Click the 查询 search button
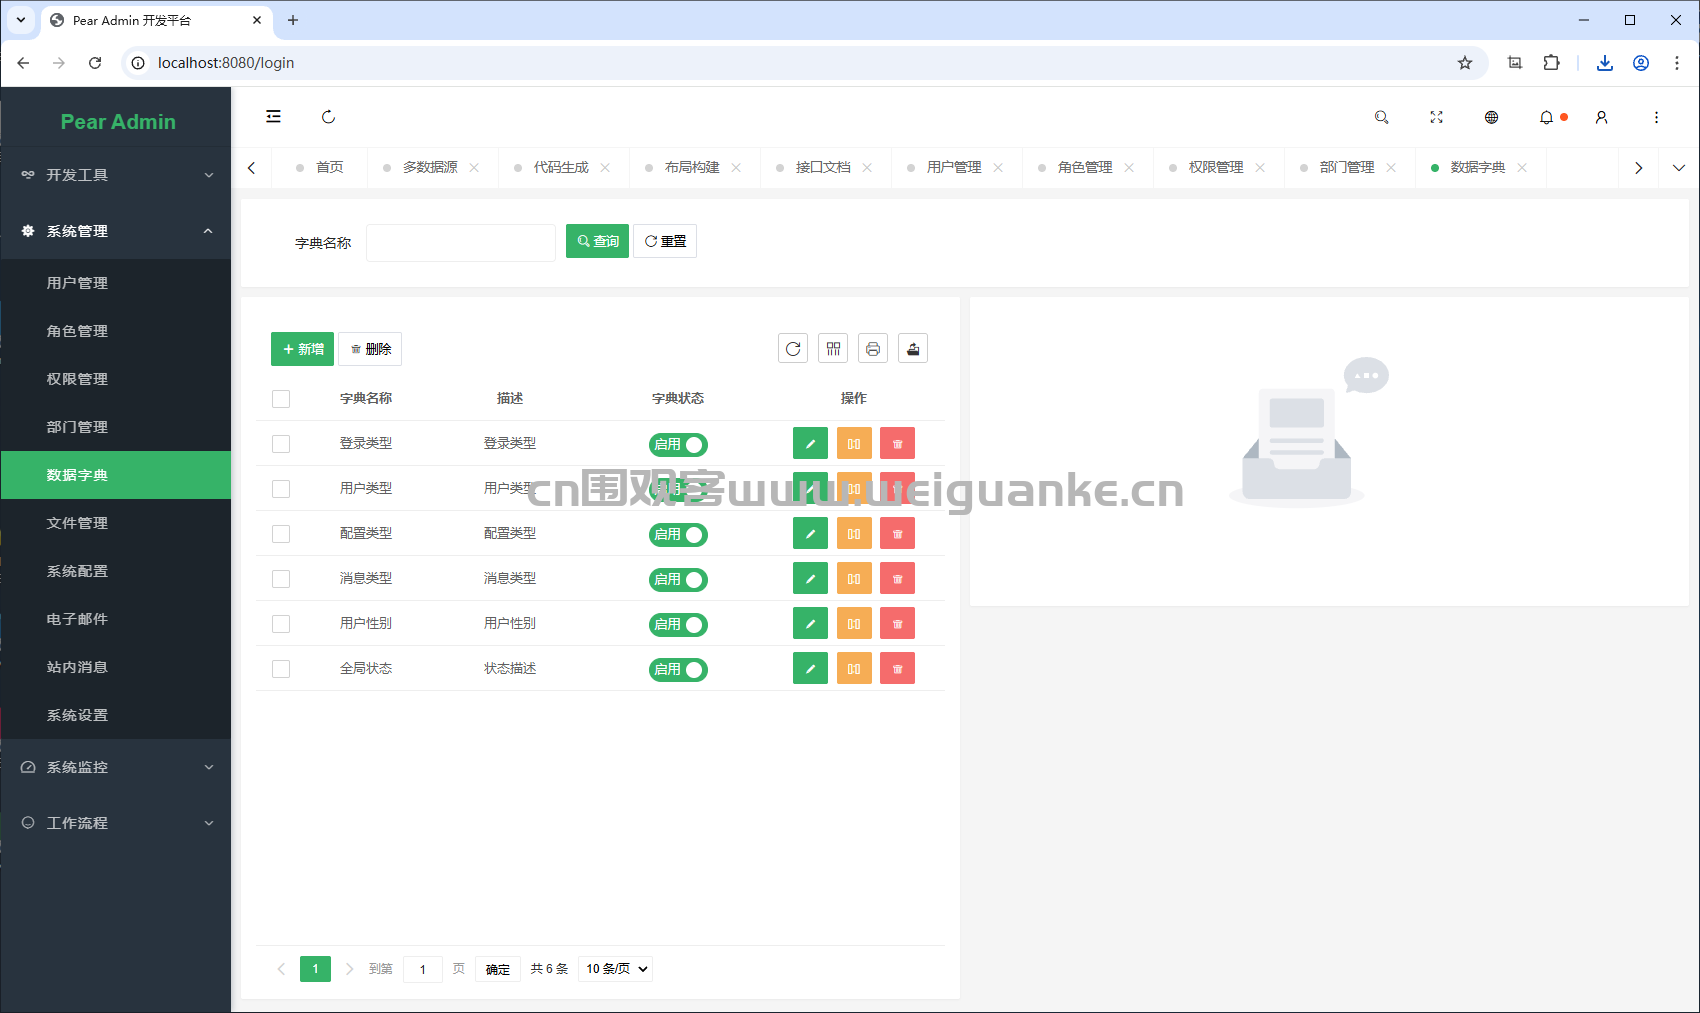The height and width of the screenshot is (1013, 1700). click(x=597, y=241)
